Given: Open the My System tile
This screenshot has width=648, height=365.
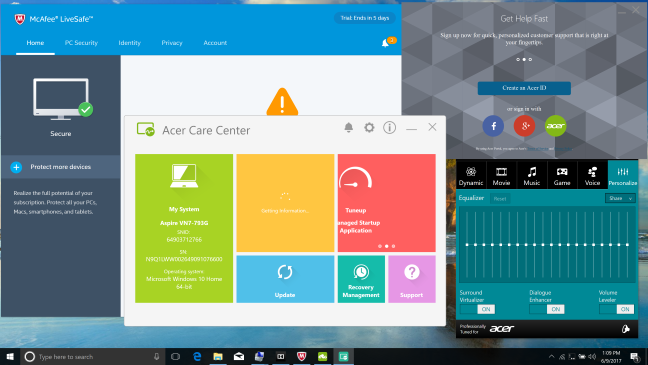Looking at the screenshot, I should 184,228.
